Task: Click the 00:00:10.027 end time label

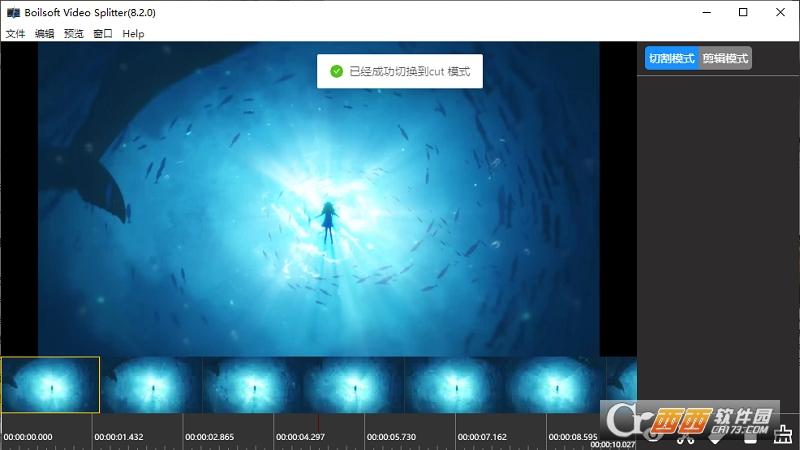Action: [x=613, y=445]
